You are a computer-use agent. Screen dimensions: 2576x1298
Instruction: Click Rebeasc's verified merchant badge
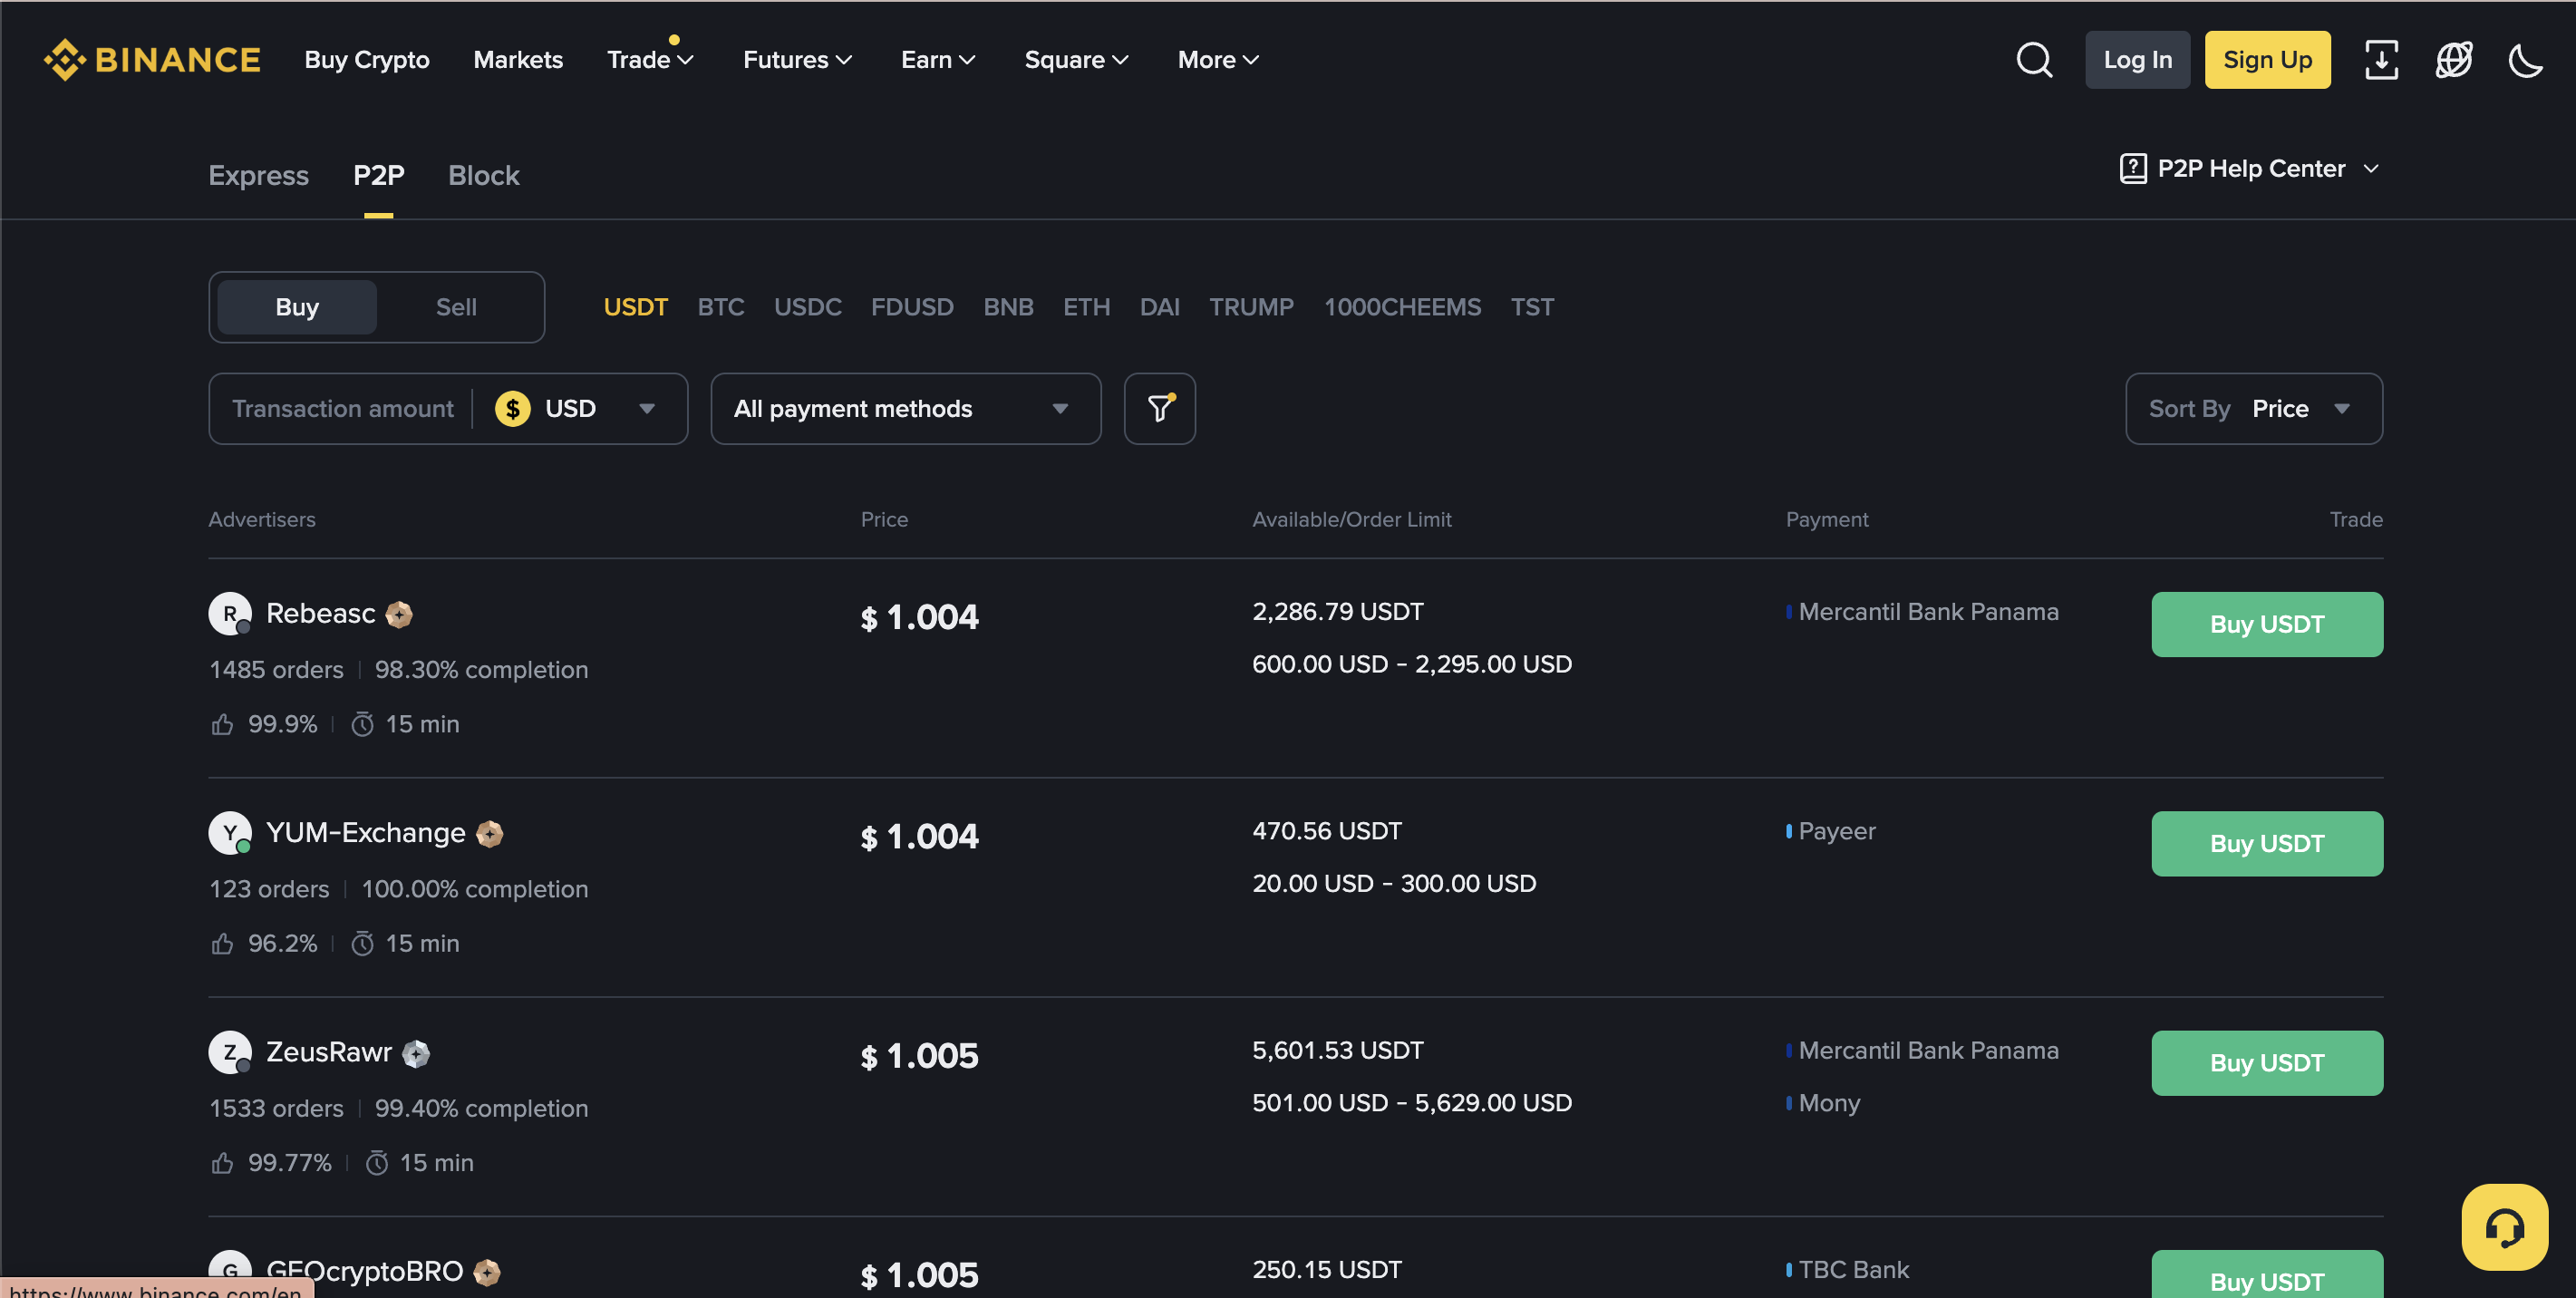(x=399, y=614)
